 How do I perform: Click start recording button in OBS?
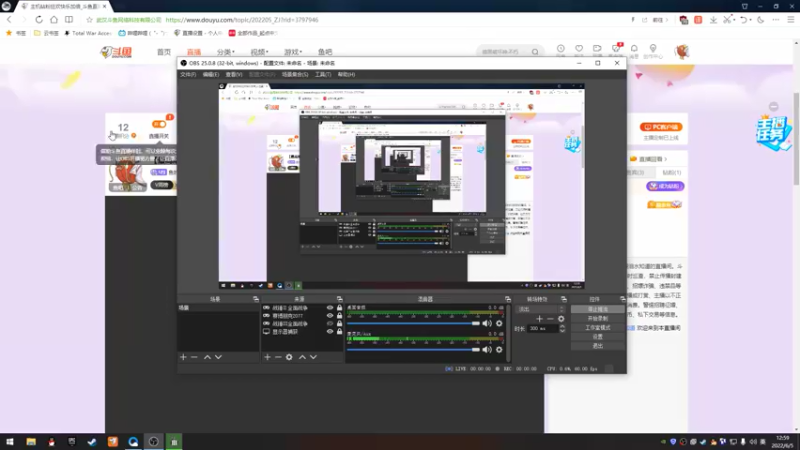(597, 318)
